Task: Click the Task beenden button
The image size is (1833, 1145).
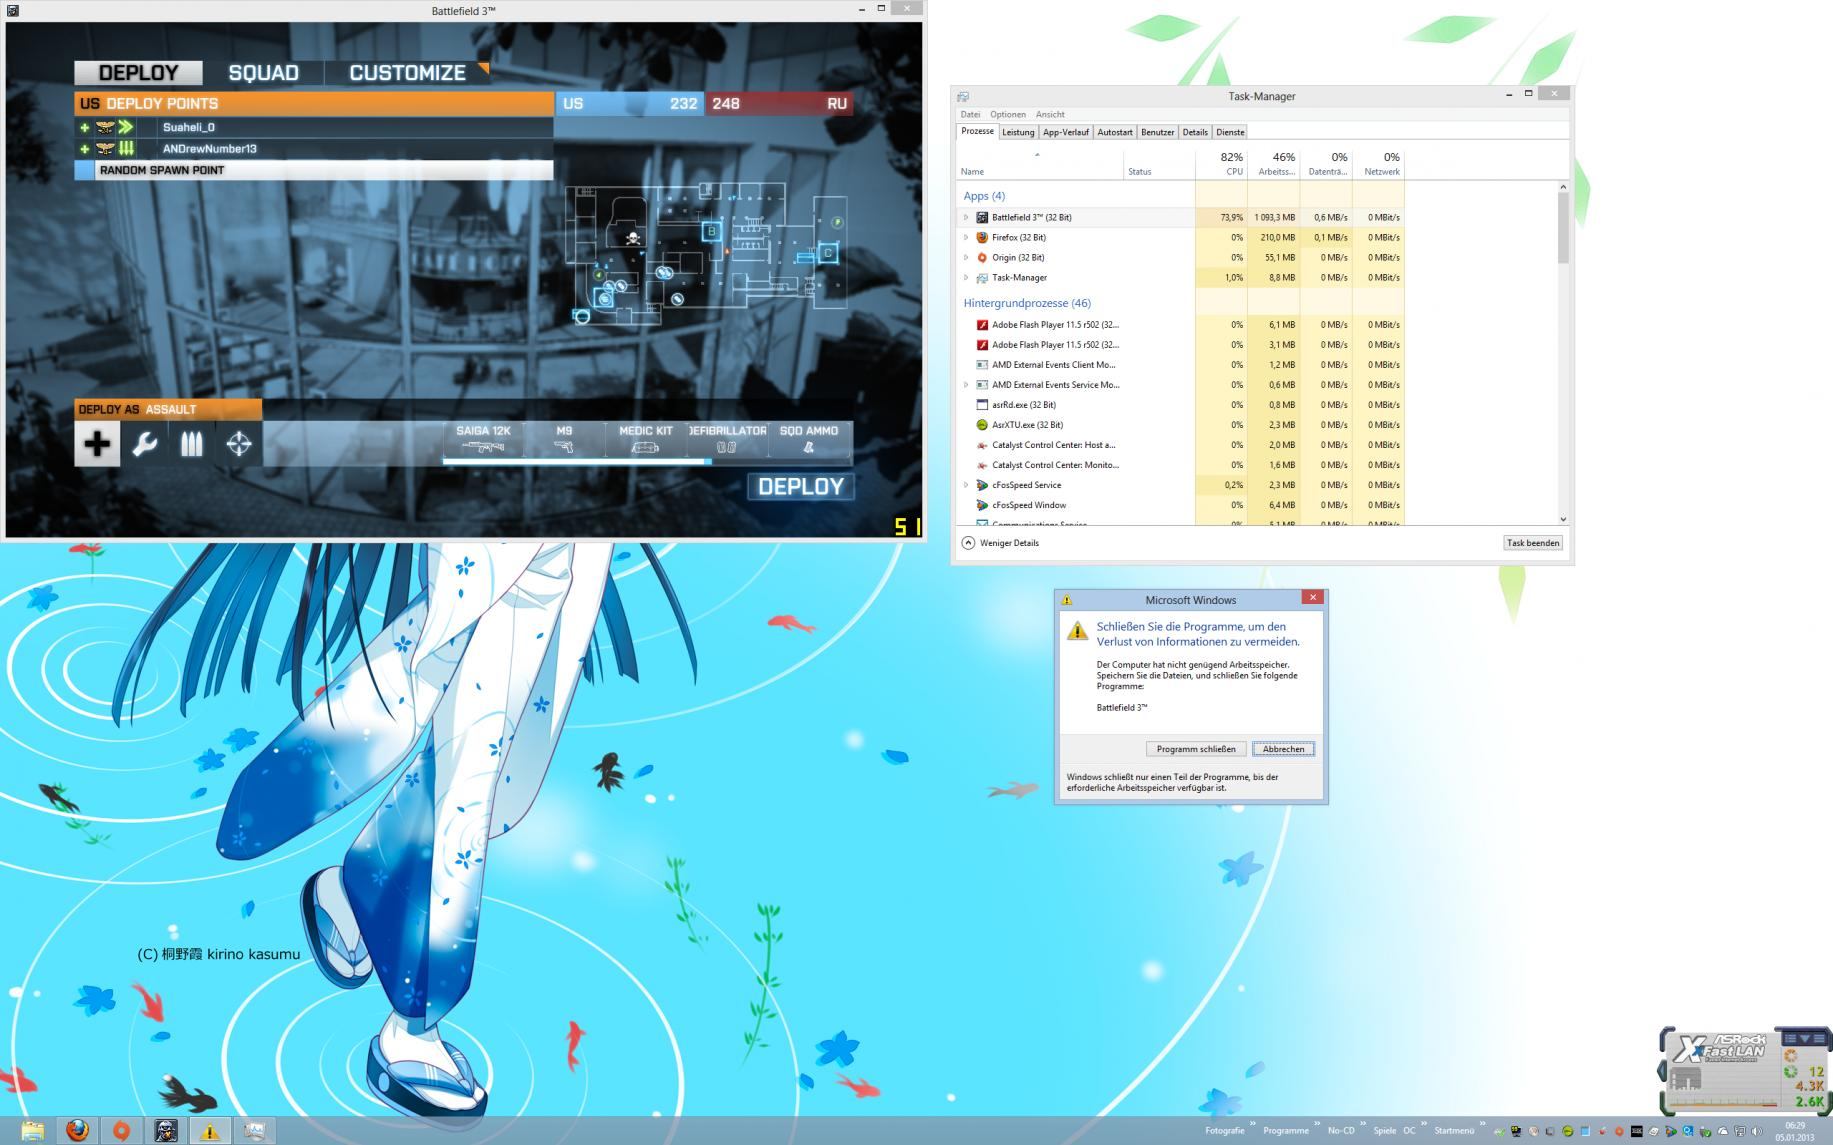Action: coord(1533,543)
